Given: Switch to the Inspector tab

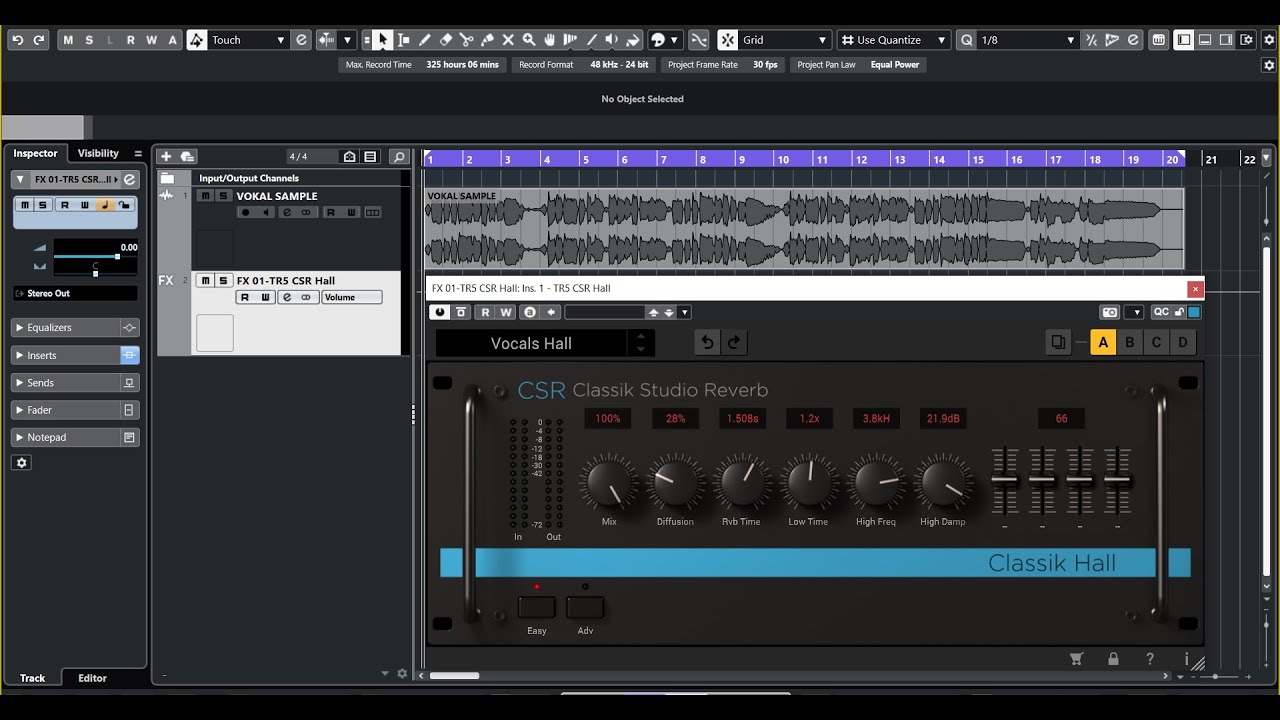Looking at the screenshot, I should pyautogui.click(x=35, y=153).
